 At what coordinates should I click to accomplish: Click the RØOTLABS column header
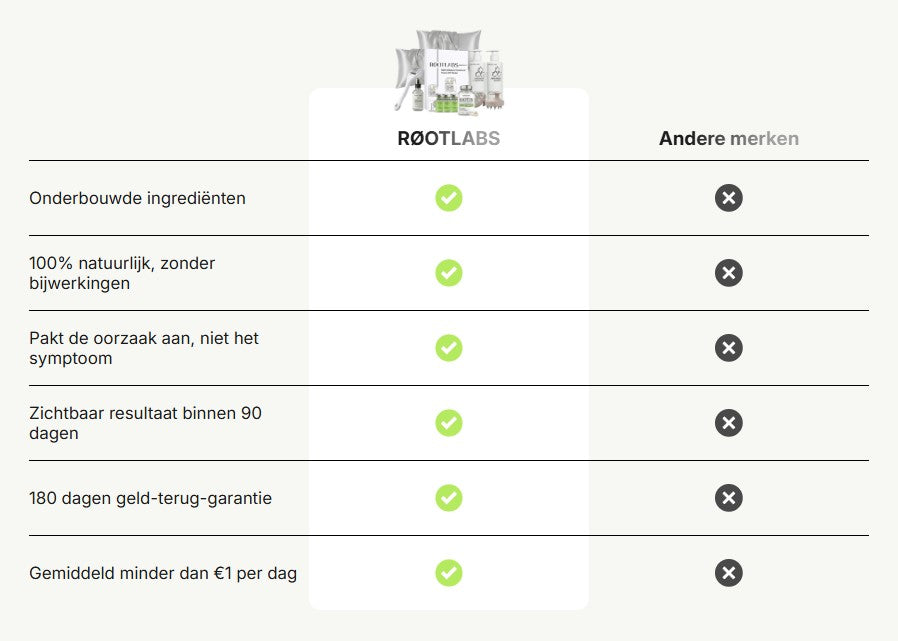(449, 139)
